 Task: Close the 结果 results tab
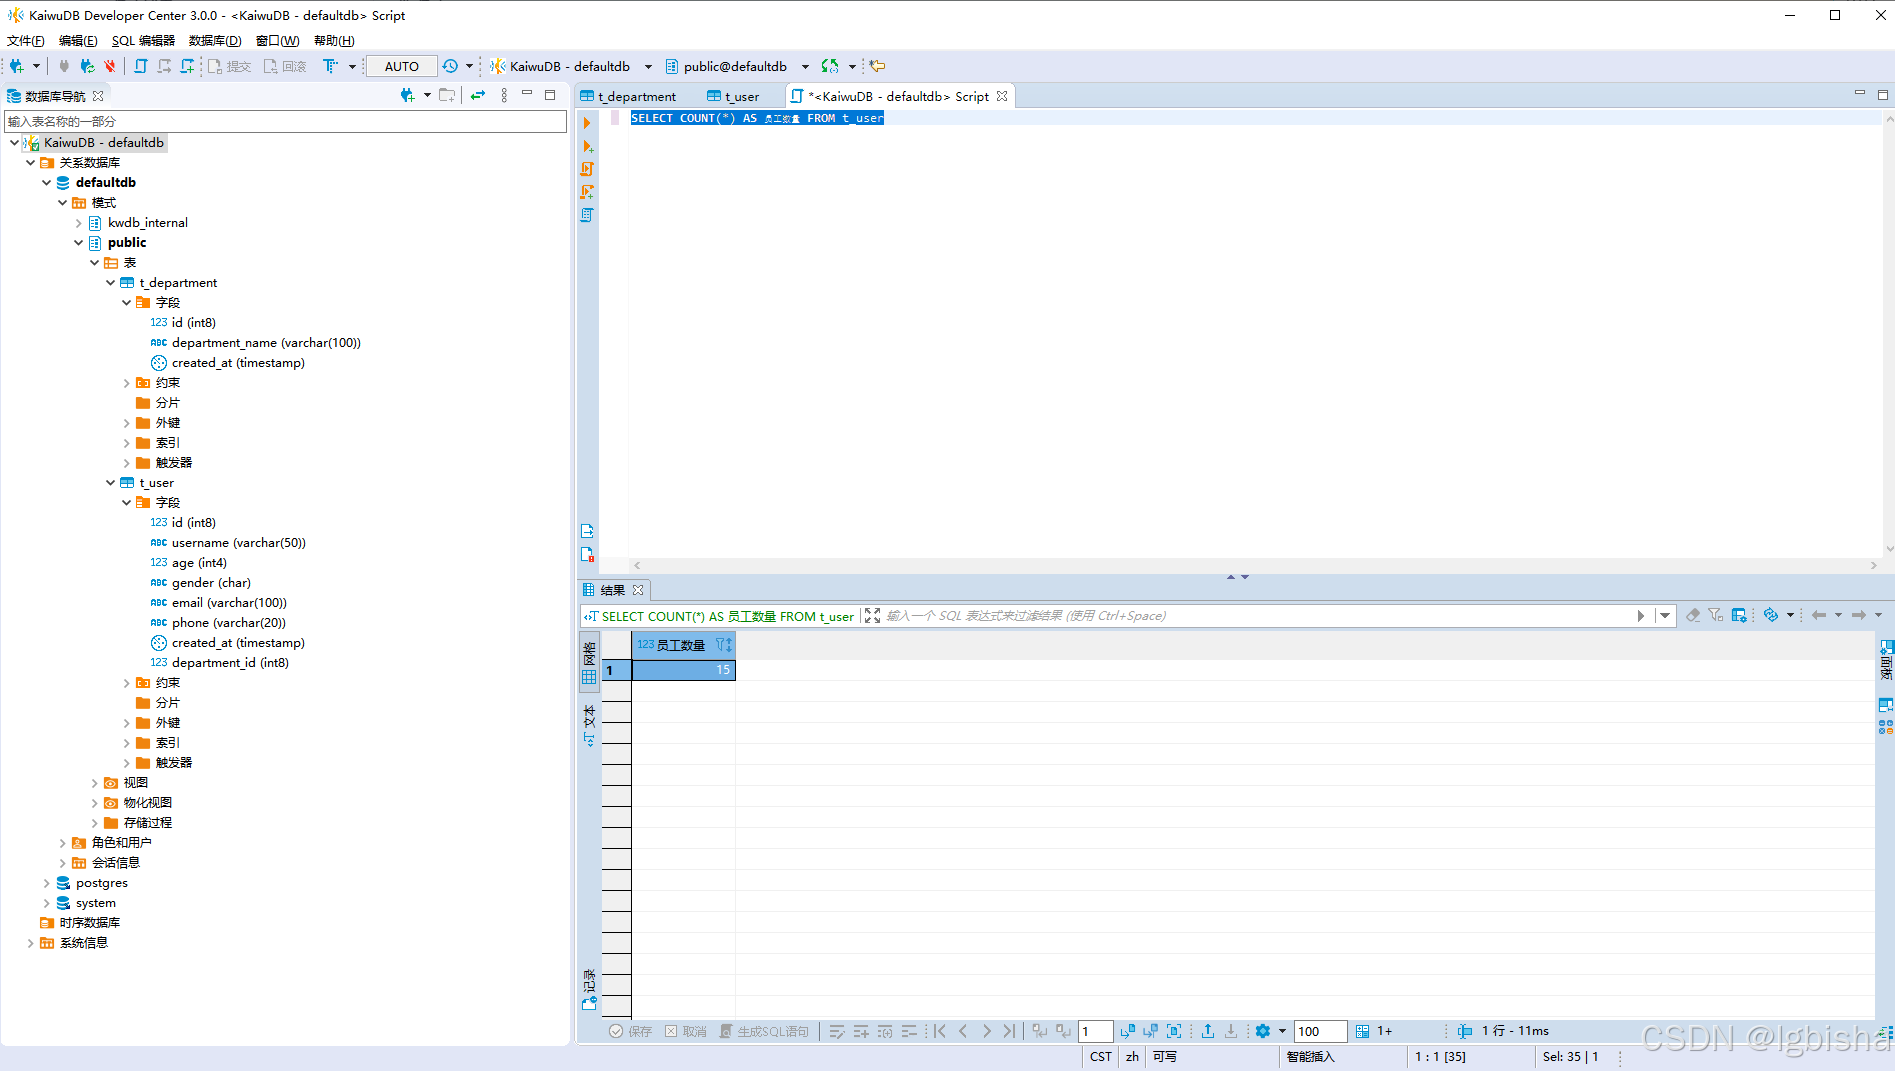(638, 590)
